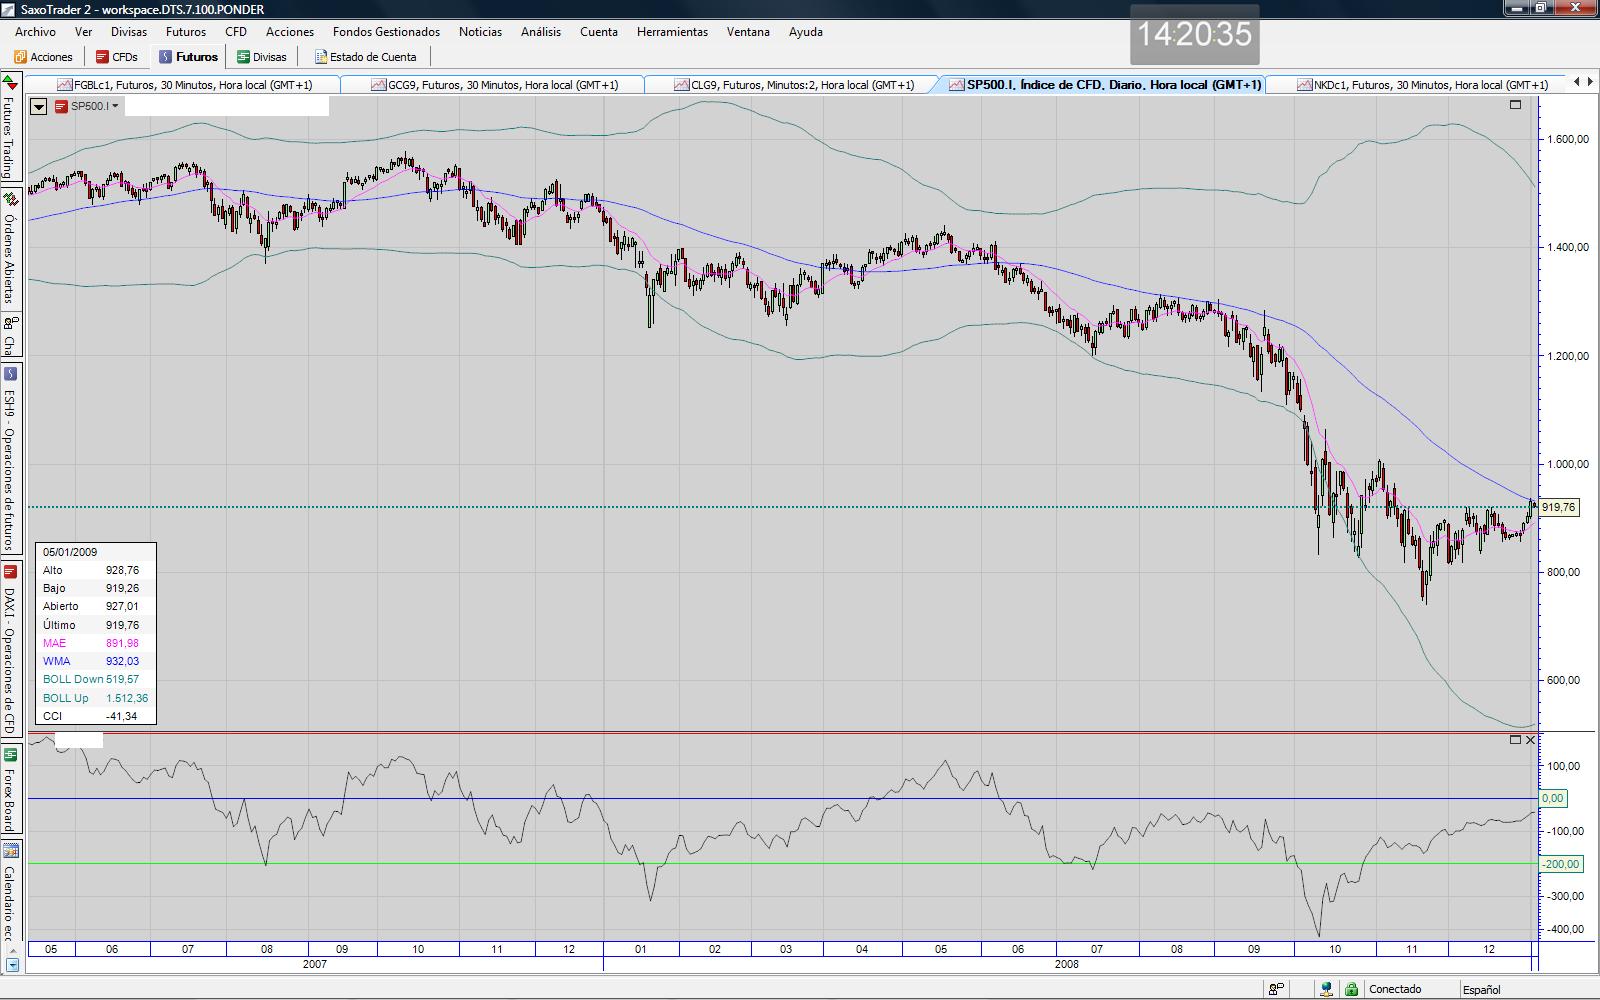Click the network globe status icon
1600x1000 pixels.
coord(1326,989)
